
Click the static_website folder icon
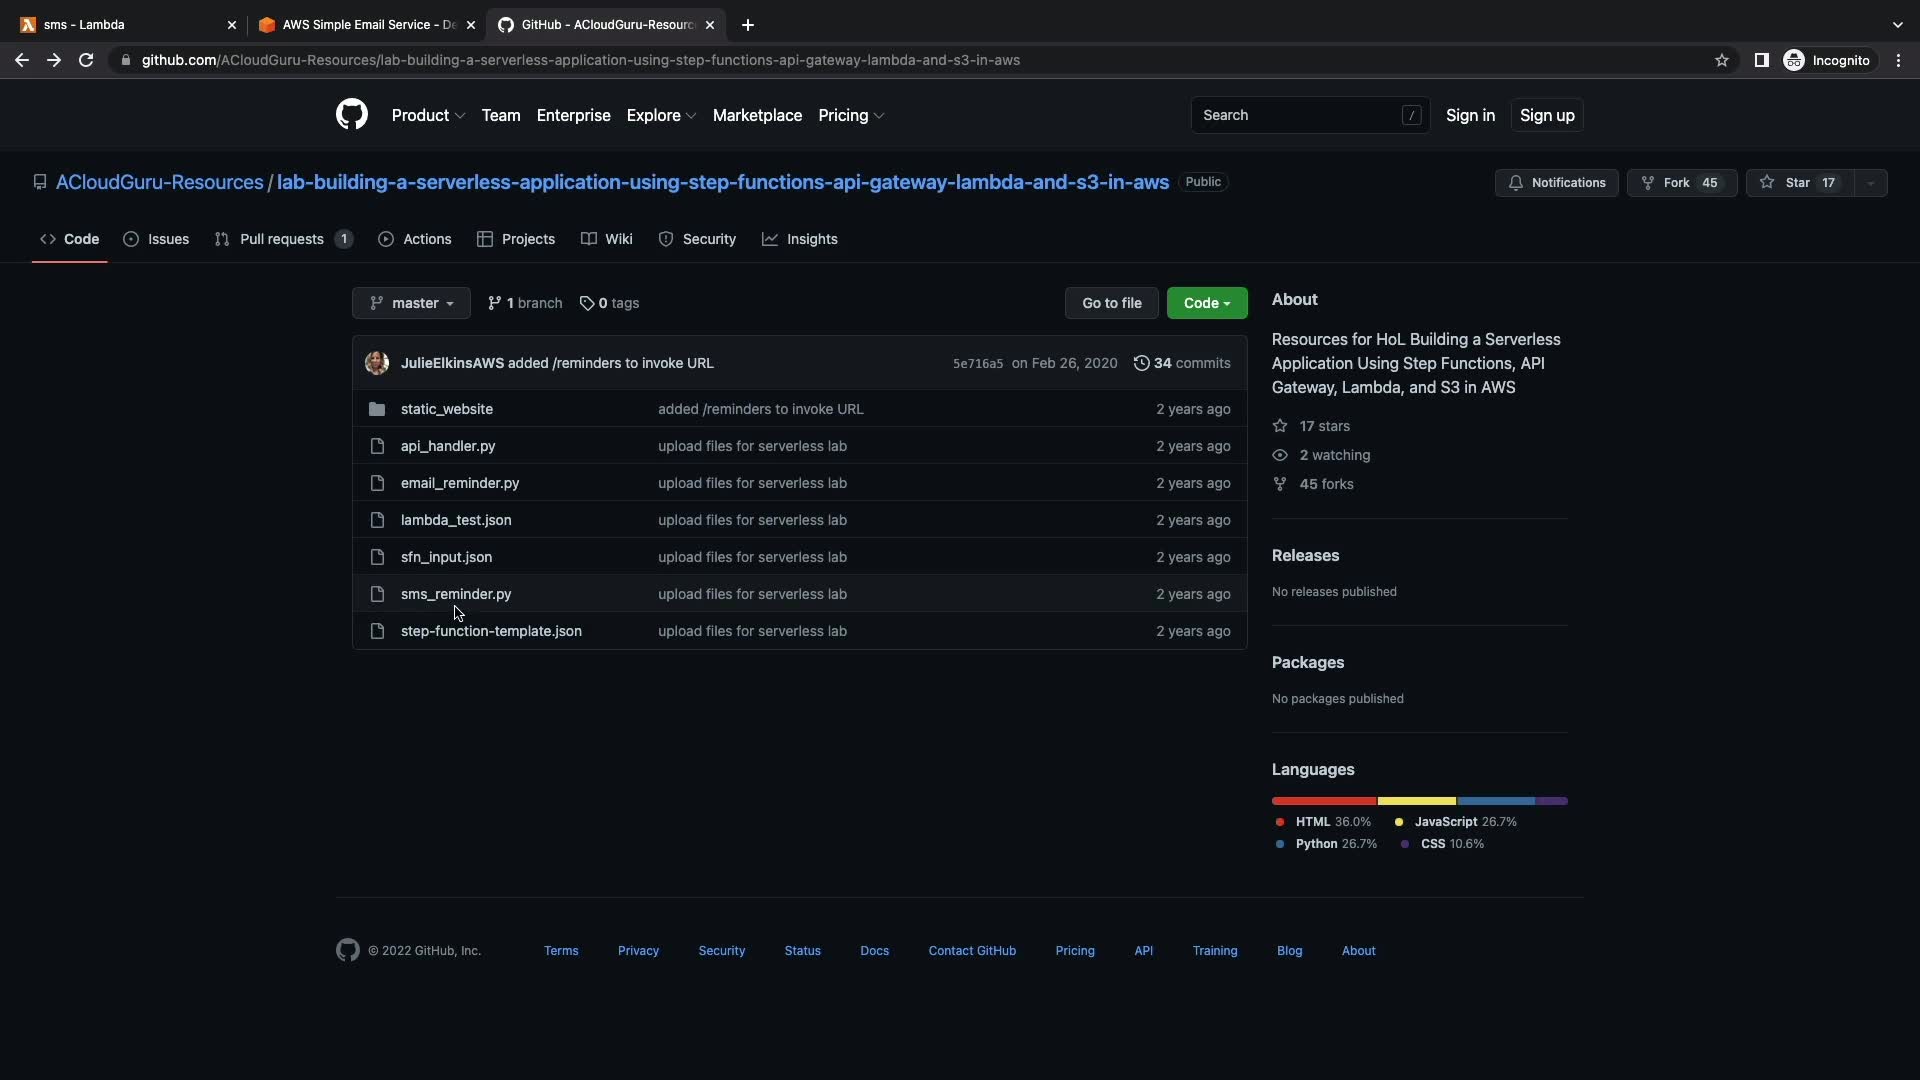click(x=377, y=409)
